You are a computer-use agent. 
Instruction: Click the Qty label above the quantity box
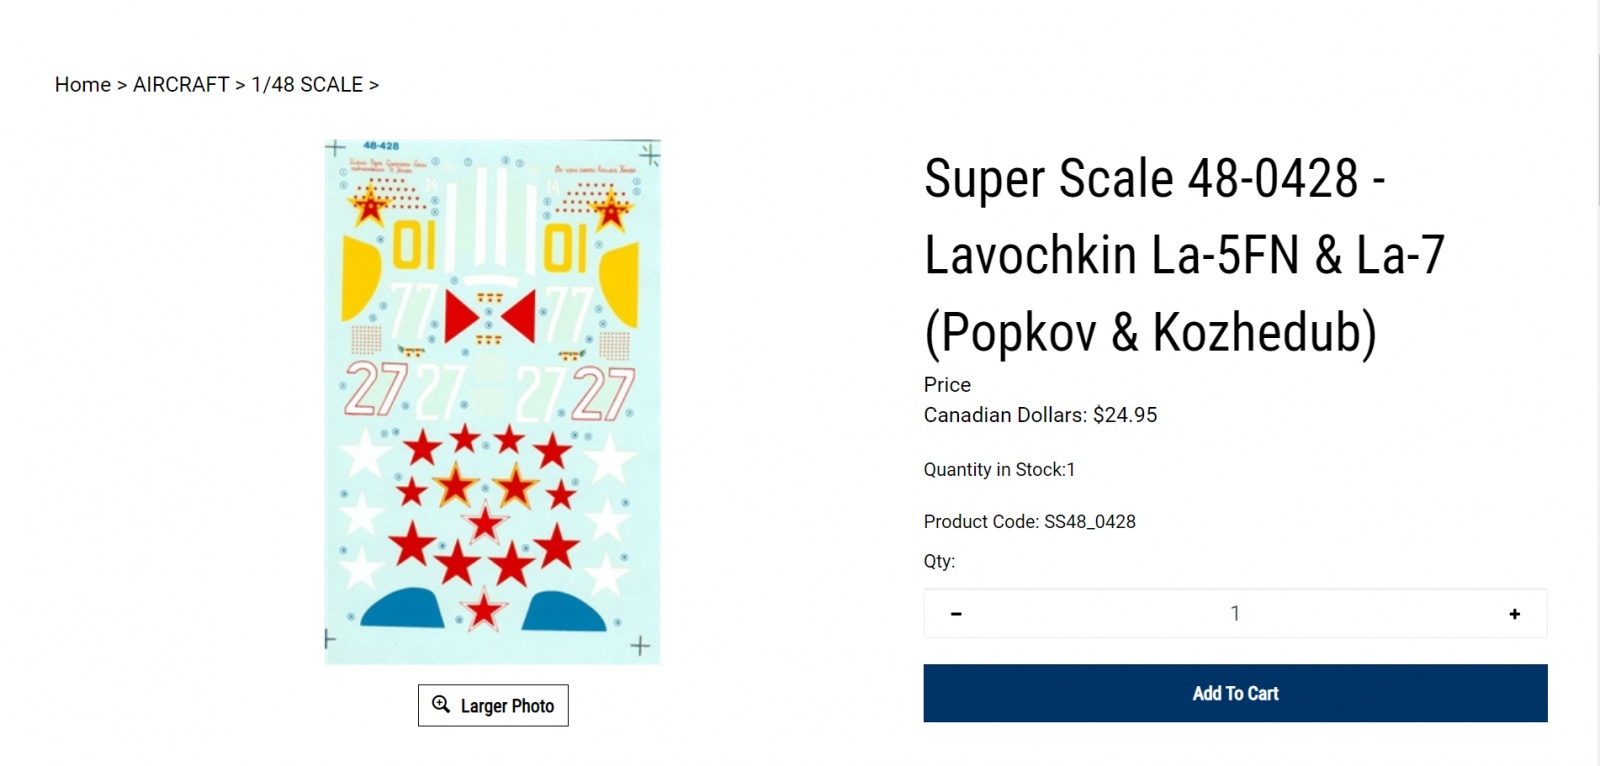coord(939,561)
